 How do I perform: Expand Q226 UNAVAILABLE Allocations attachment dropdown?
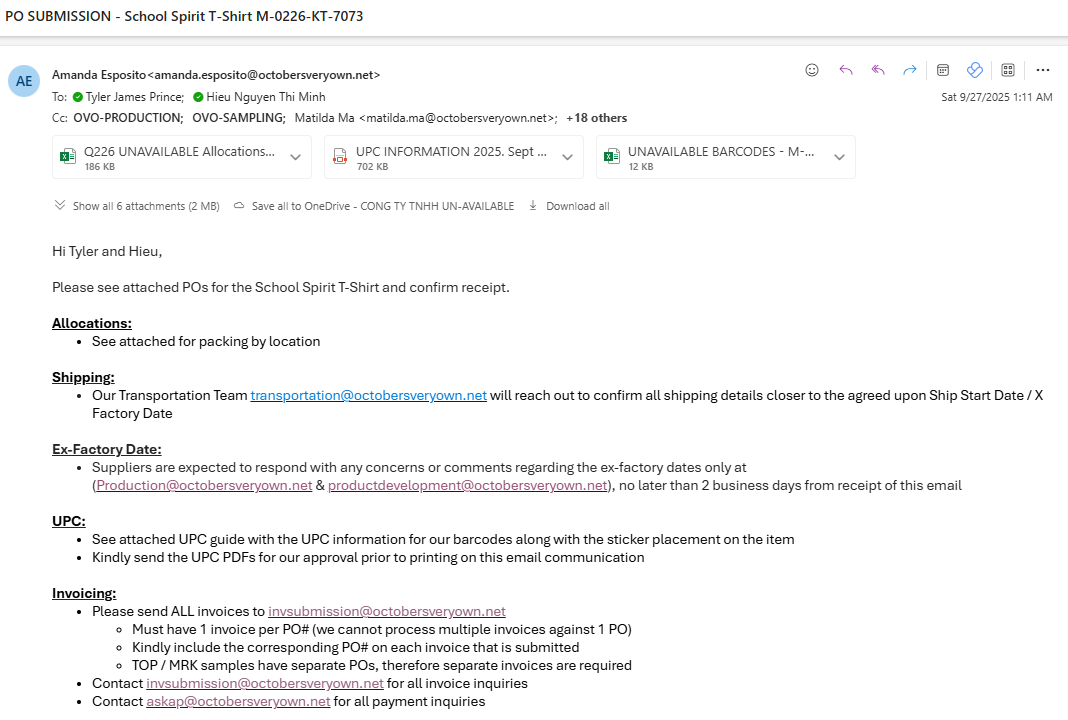click(x=295, y=158)
